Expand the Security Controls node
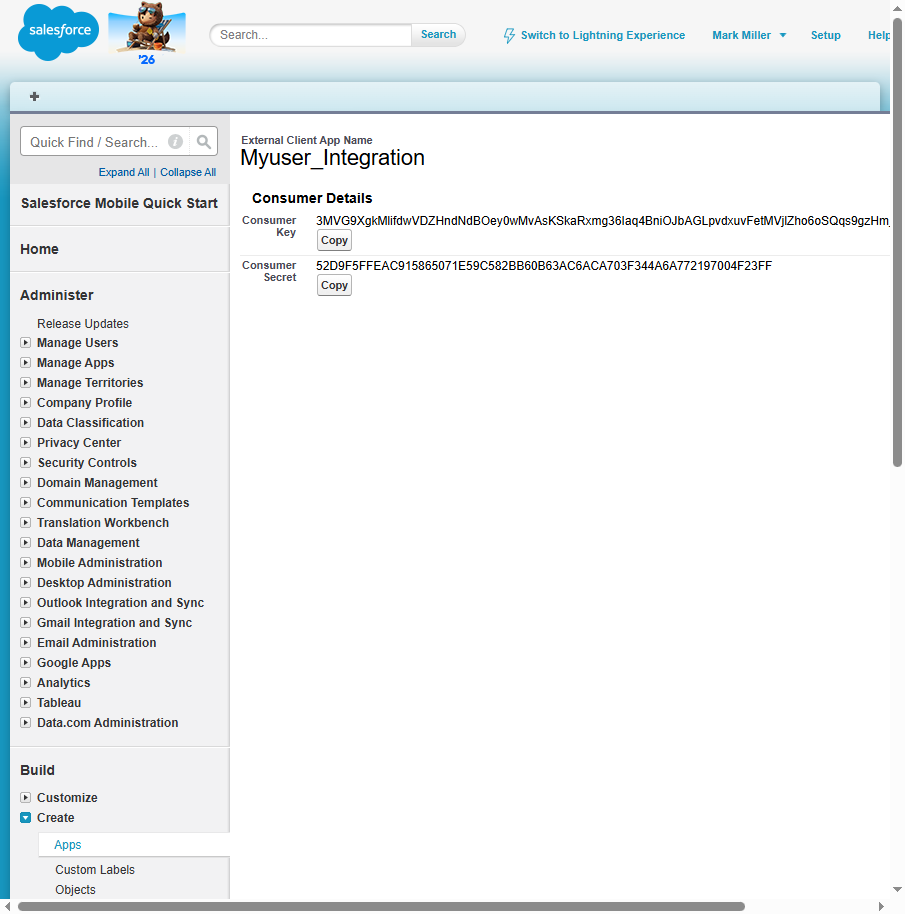The width and height of the screenshot is (905, 914). [26, 463]
